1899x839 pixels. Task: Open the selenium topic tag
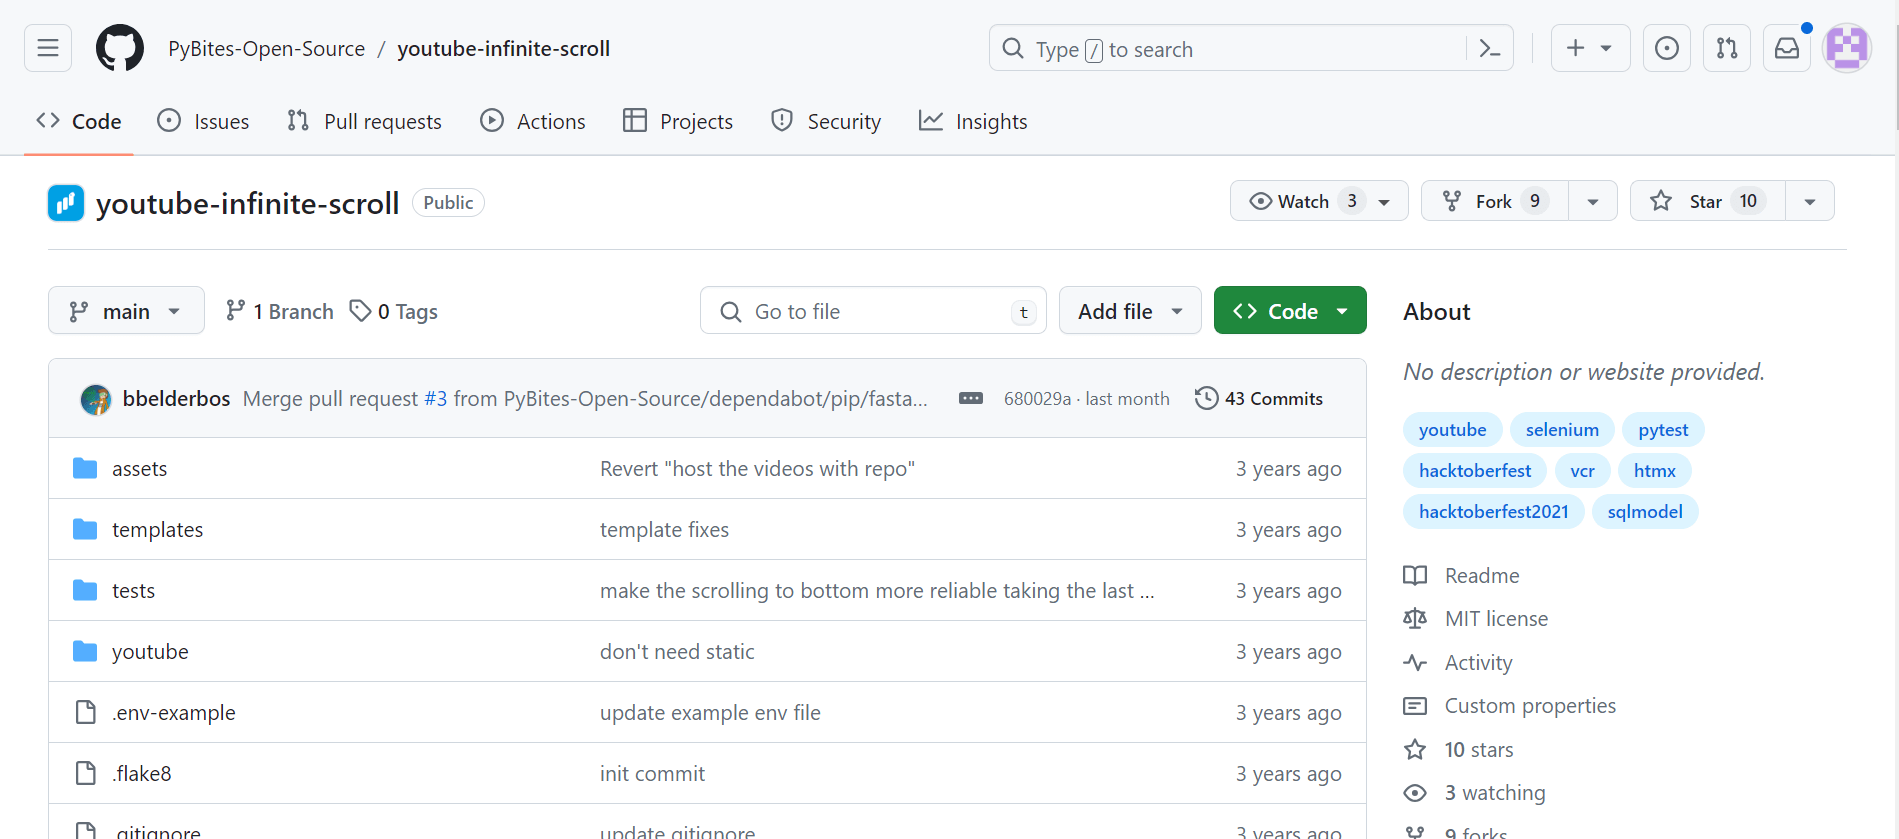[1561, 430]
